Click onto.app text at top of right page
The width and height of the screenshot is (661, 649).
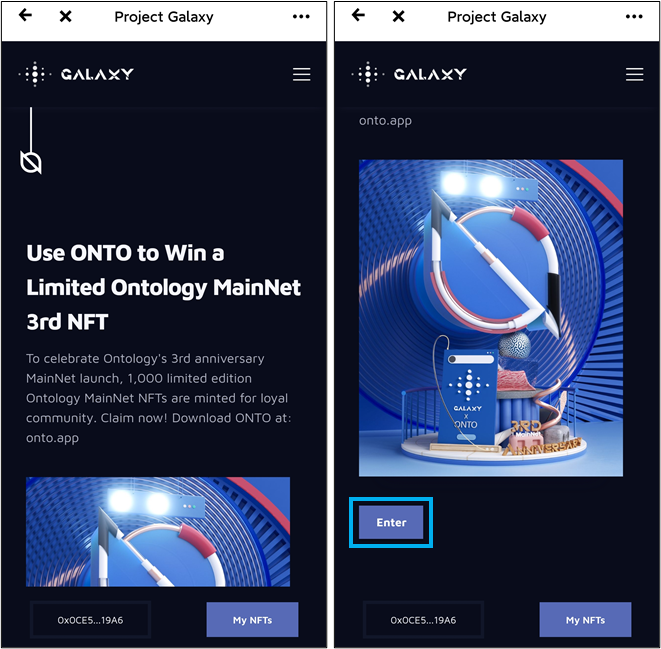click(385, 121)
